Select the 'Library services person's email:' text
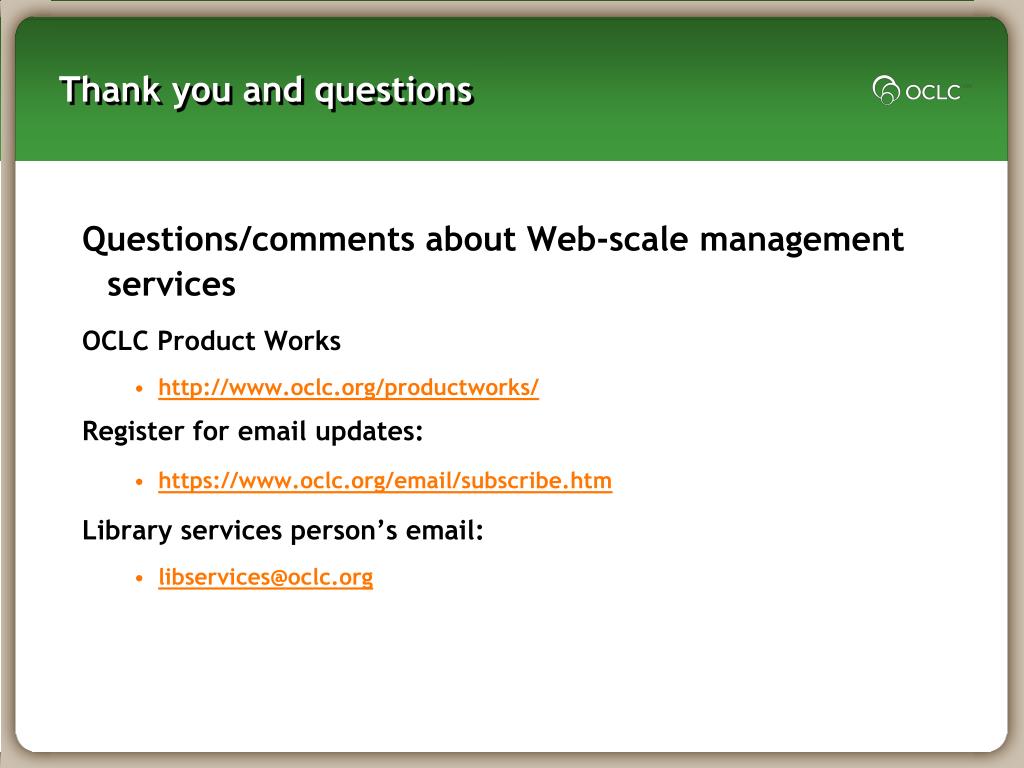1024x768 pixels. click(x=283, y=530)
